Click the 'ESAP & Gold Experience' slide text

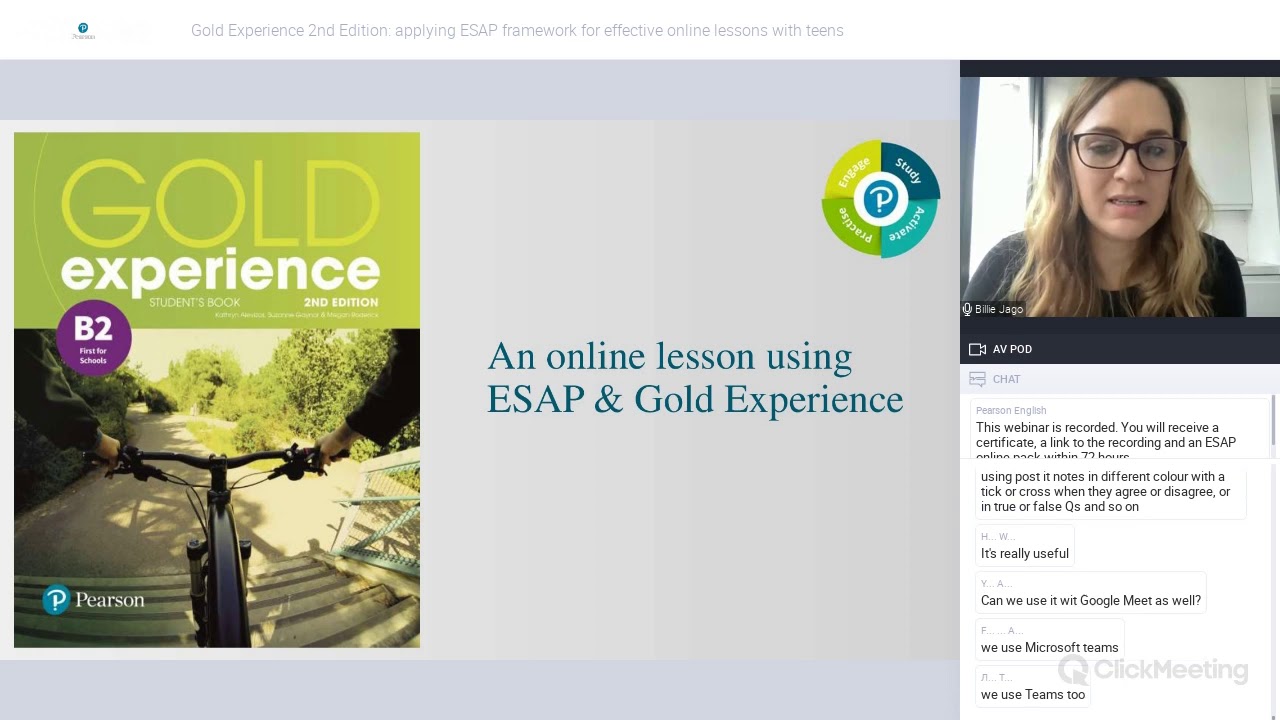pos(695,399)
